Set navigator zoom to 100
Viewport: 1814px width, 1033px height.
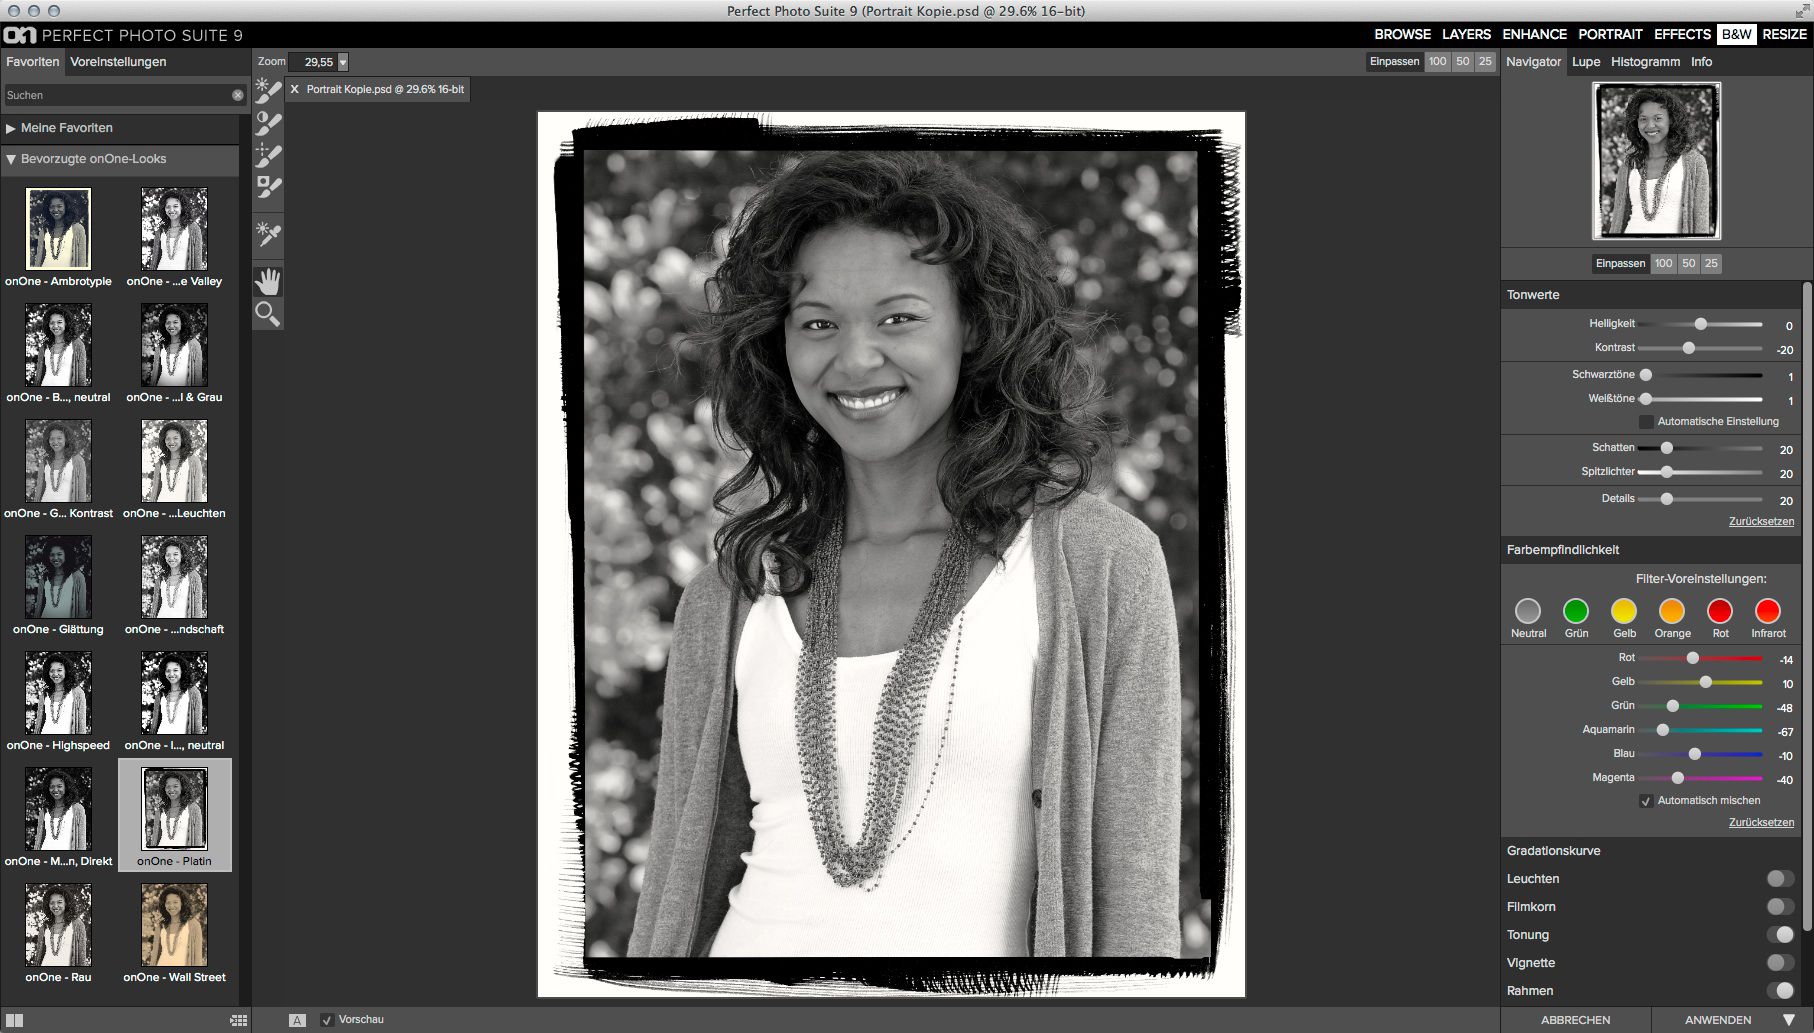(x=1663, y=264)
